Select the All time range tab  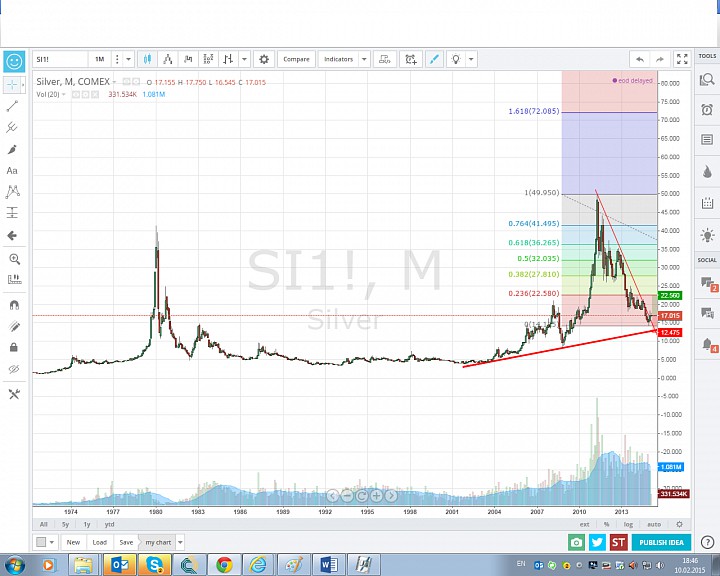point(44,524)
